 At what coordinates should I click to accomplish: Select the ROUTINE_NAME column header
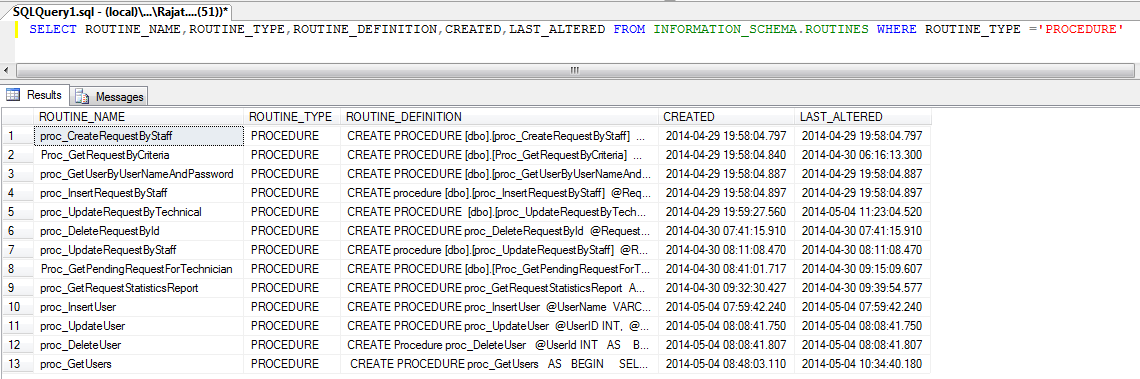coord(138,116)
